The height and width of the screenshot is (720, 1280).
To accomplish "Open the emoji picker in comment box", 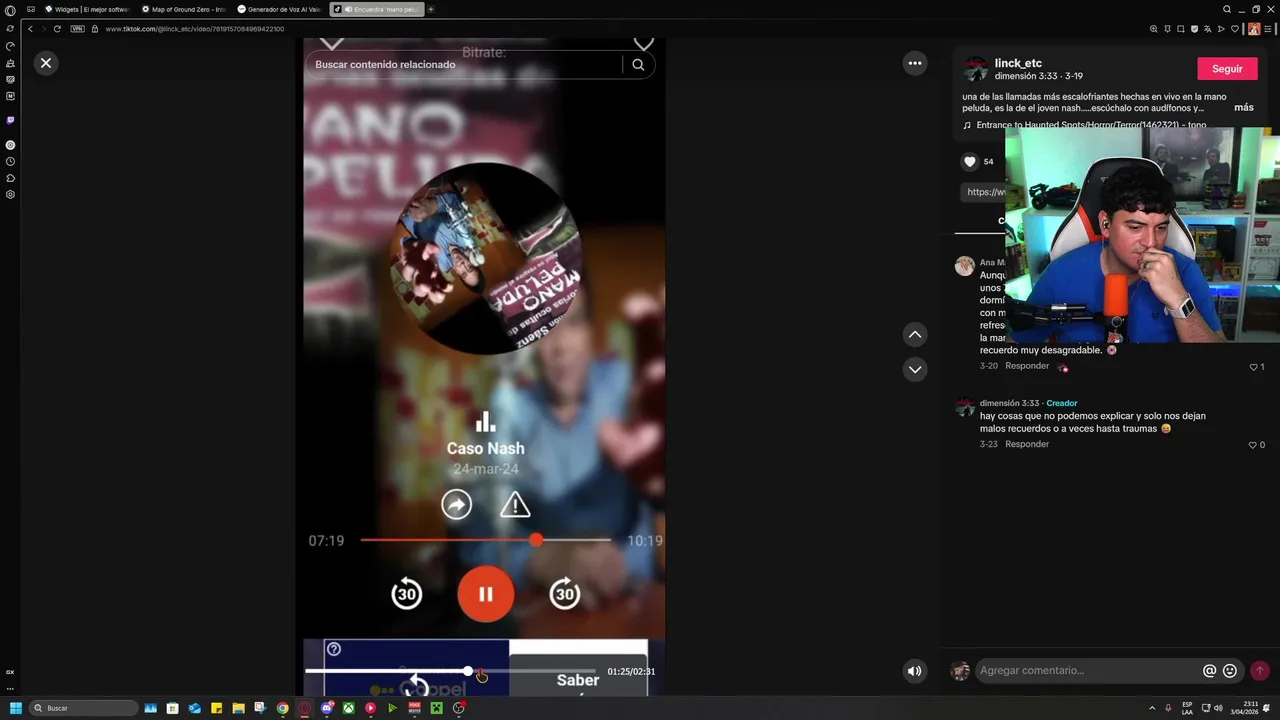I will point(1230,671).
